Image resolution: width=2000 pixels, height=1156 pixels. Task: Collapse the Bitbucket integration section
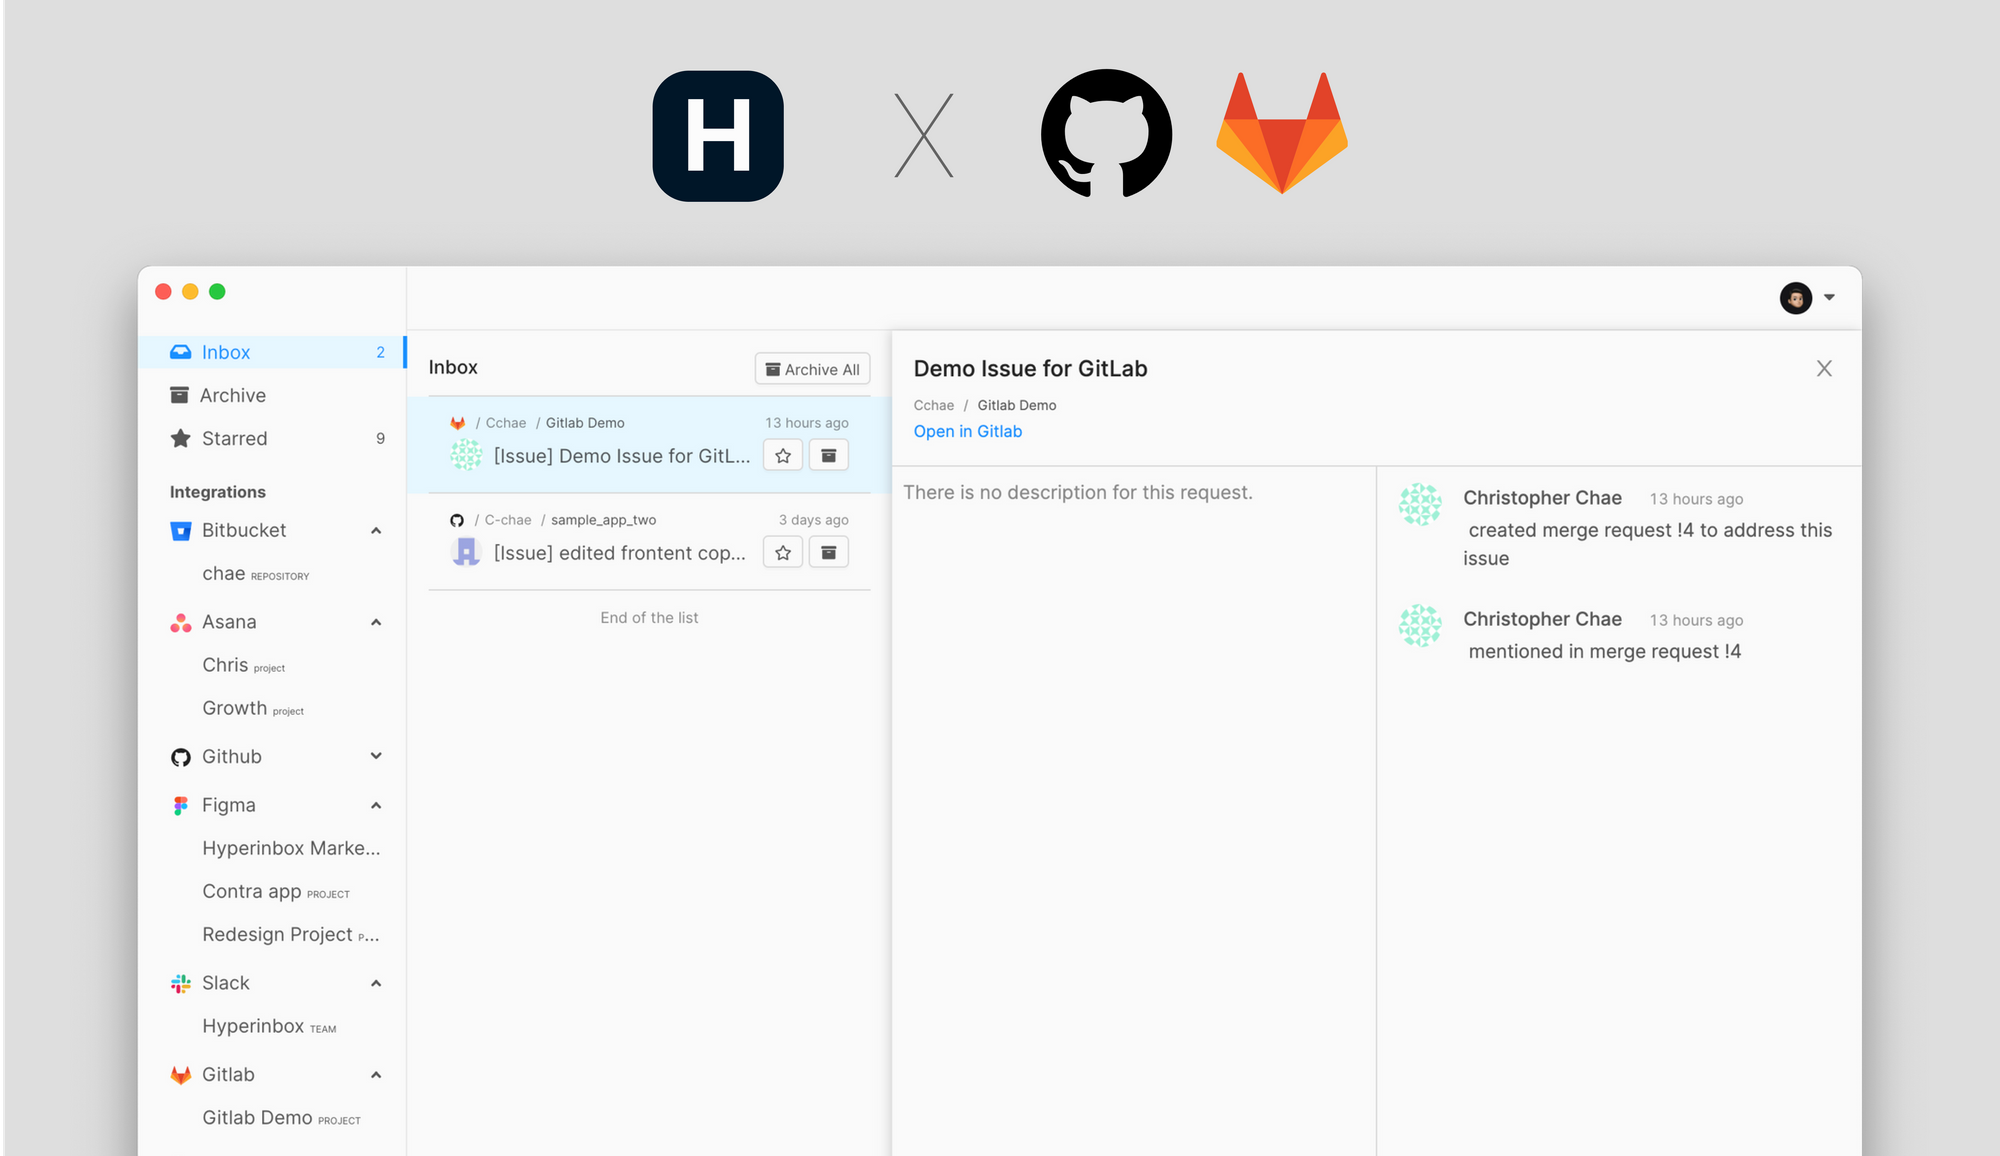coord(376,530)
